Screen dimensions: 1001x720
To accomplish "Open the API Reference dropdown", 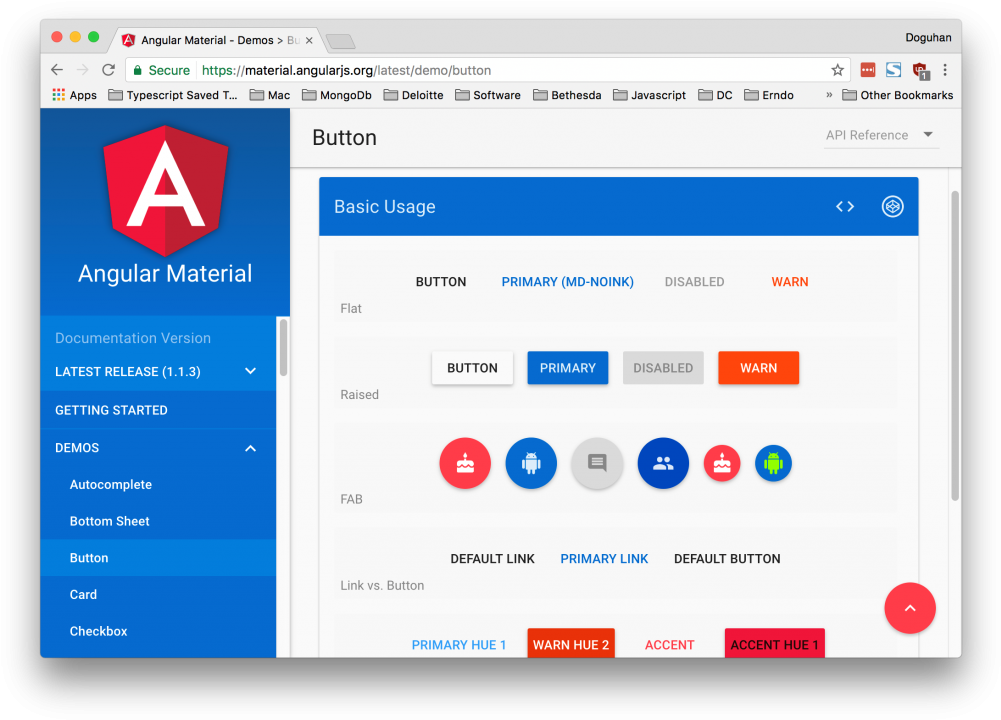I will pyautogui.click(x=881, y=135).
